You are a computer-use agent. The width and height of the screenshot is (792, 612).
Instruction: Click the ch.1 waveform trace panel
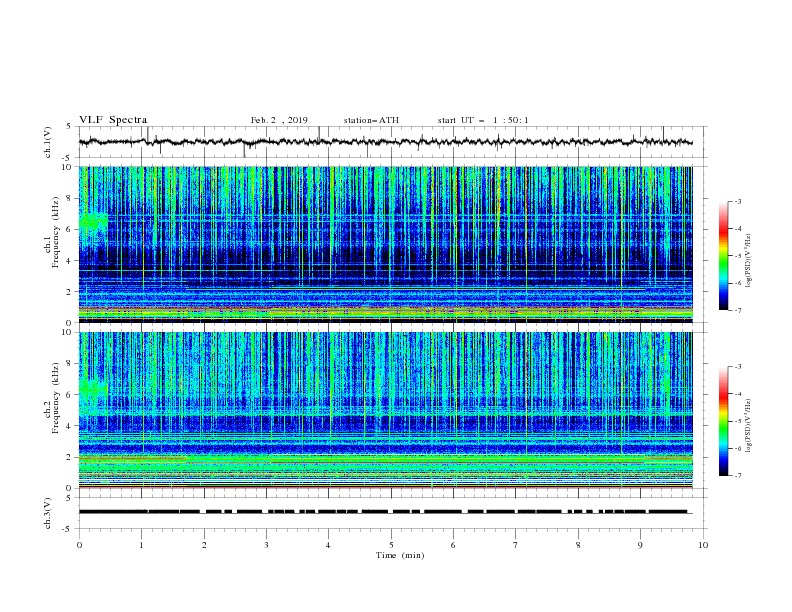pyautogui.click(x=393, y=142)
